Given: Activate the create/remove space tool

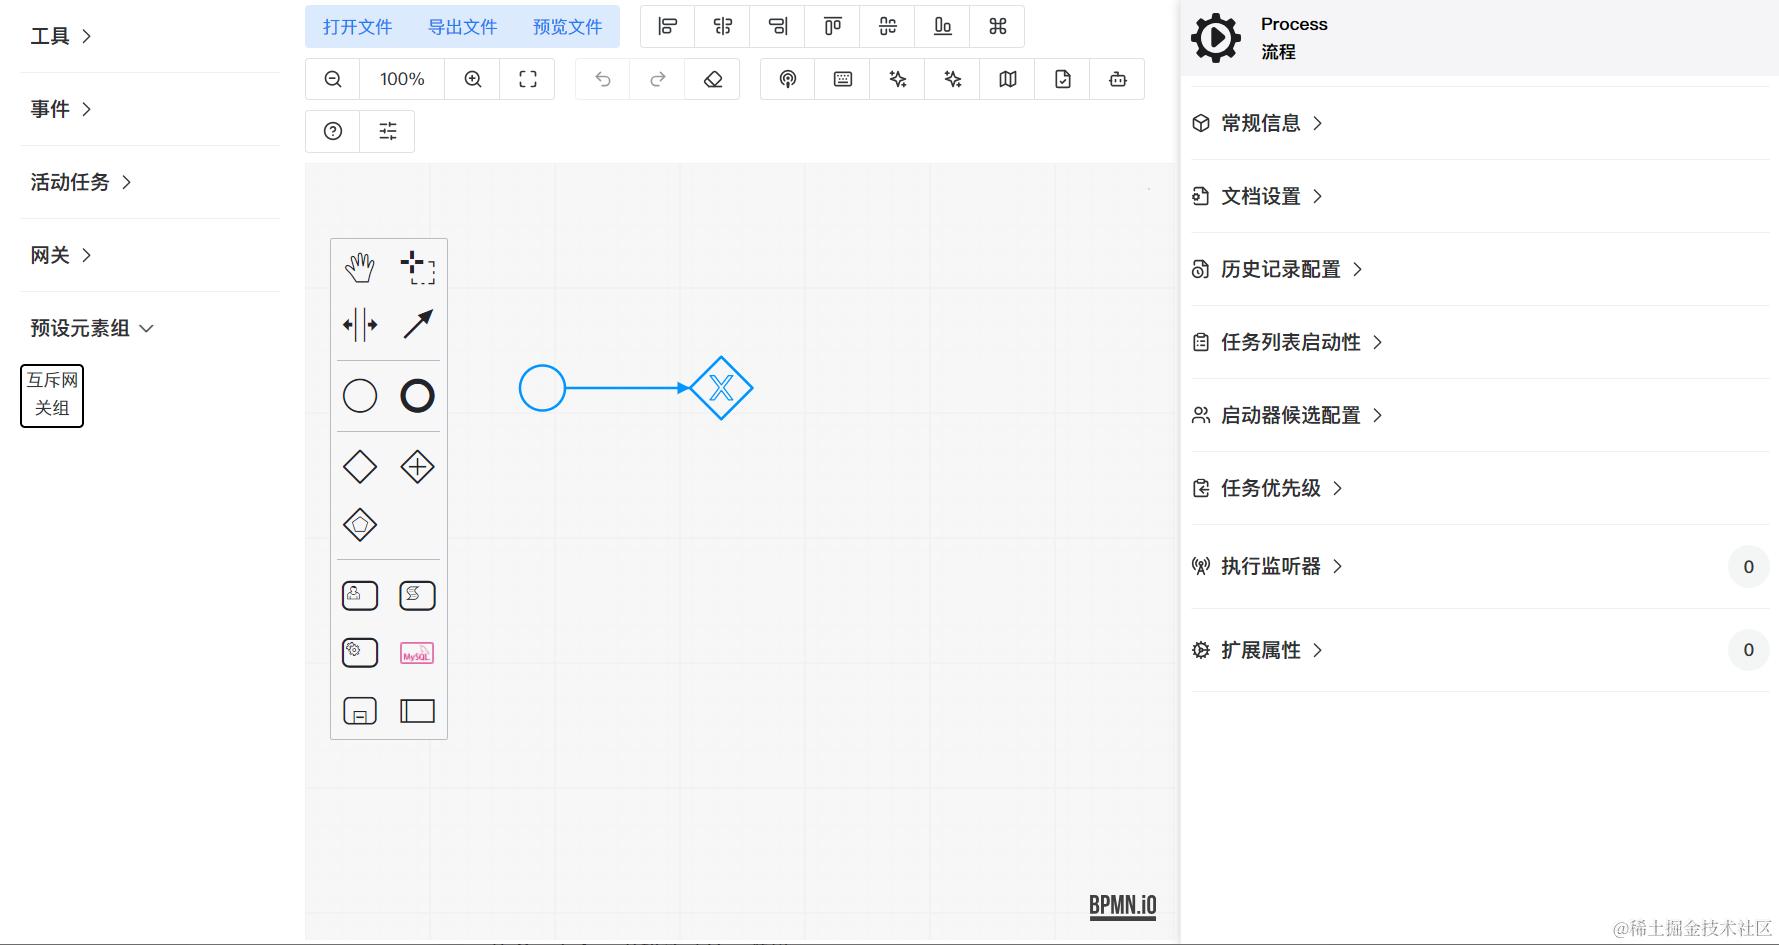Looking at the screenshot, I should [x=360, y=325].
